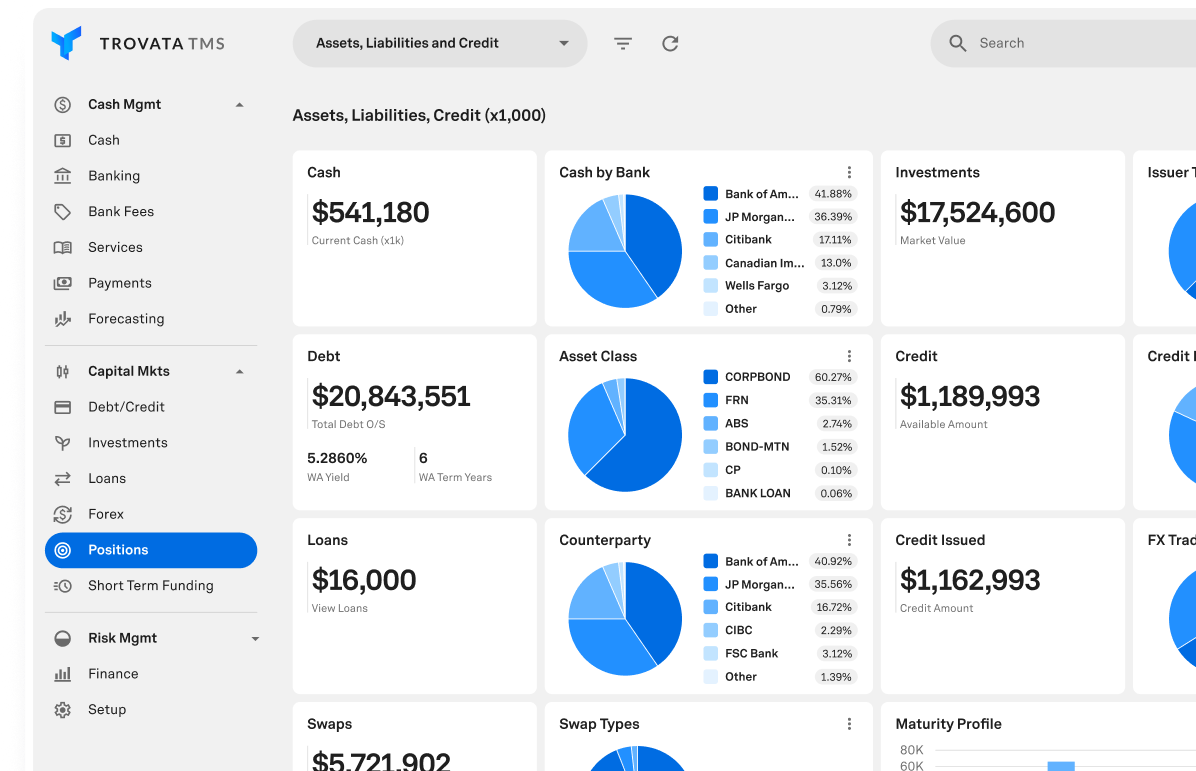Click the refresh icon in the toolbar
Screen dimensions: 1196x771
(x=670, y=43)
